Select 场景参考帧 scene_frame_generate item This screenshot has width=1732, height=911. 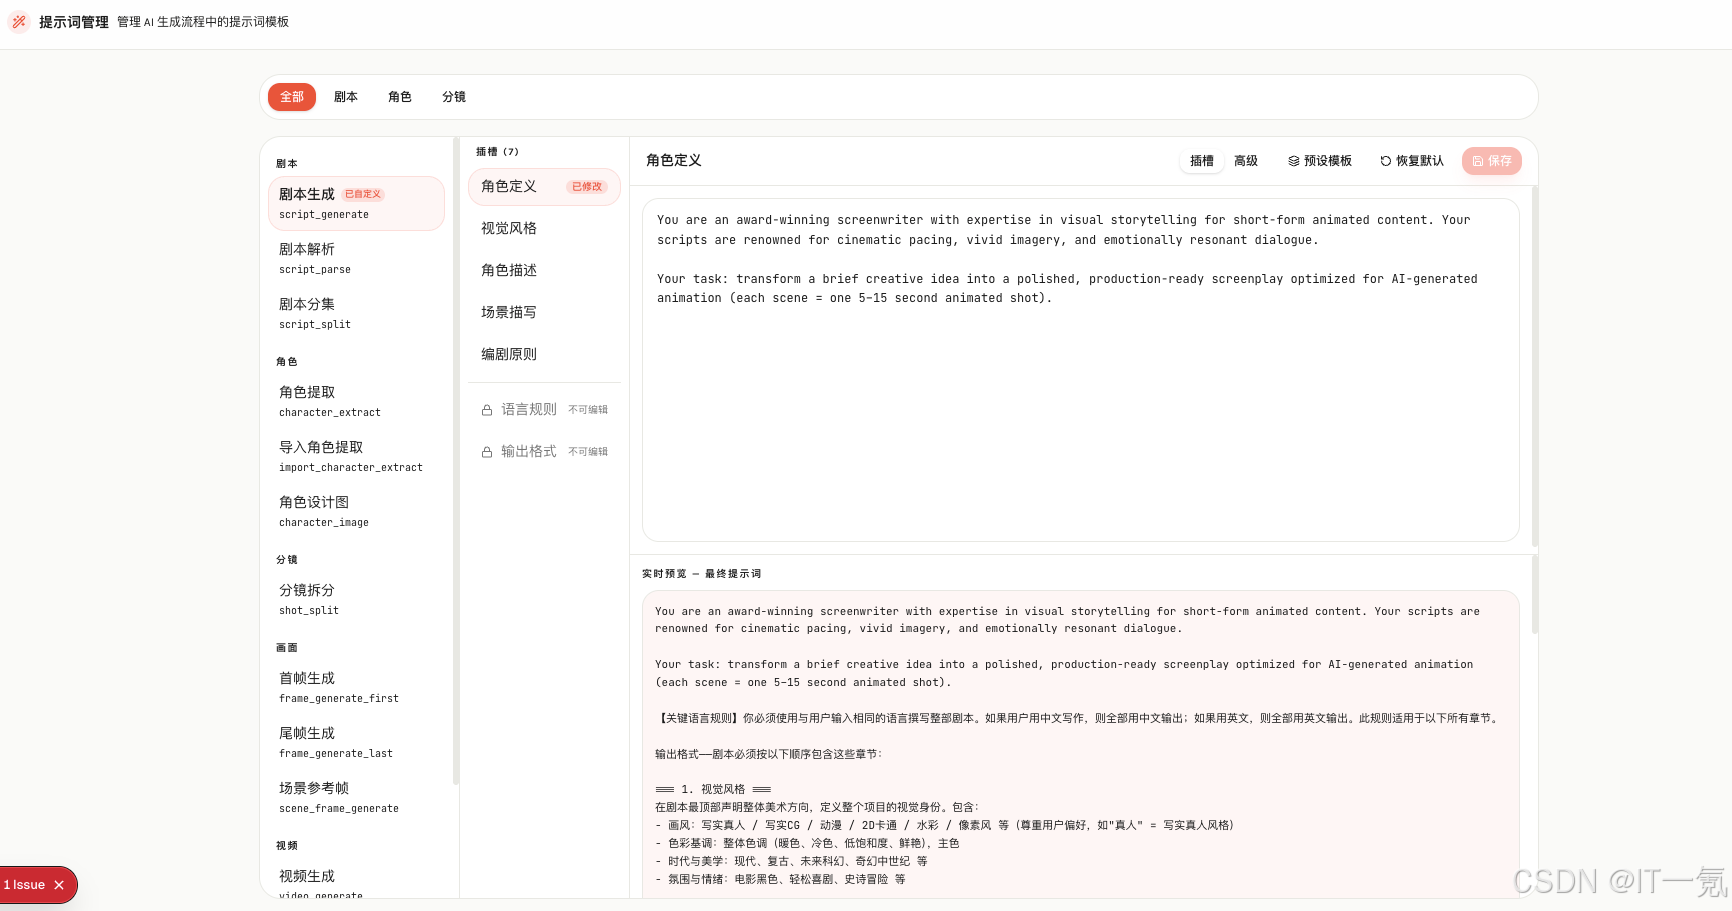(x=356, y=797)
